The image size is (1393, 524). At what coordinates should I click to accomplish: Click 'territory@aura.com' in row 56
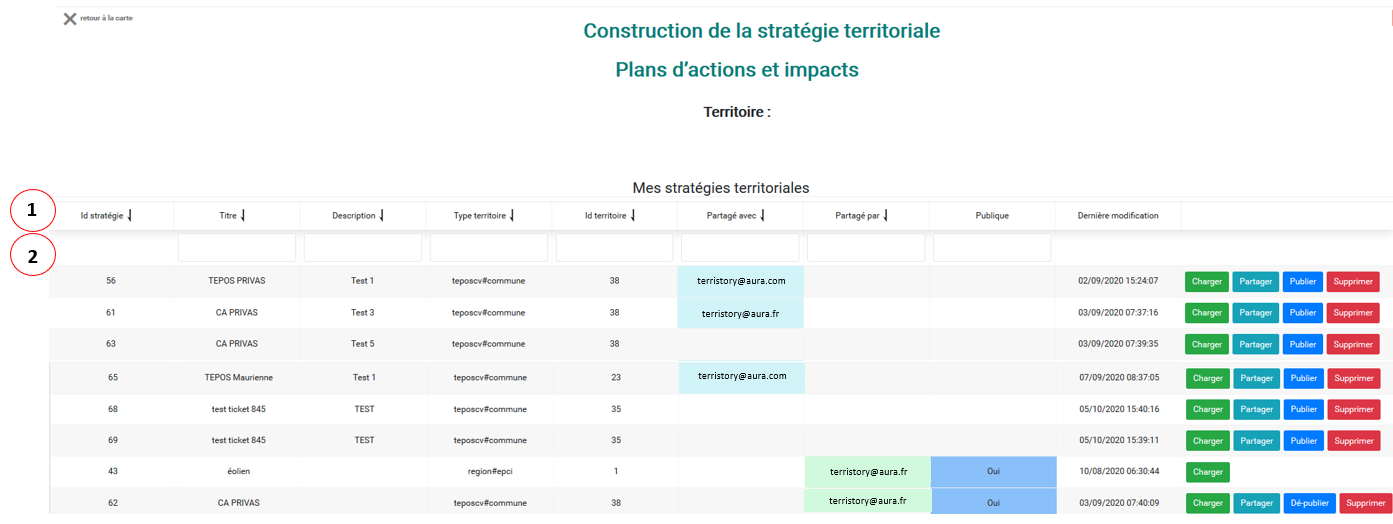click(x=741, y=281)
